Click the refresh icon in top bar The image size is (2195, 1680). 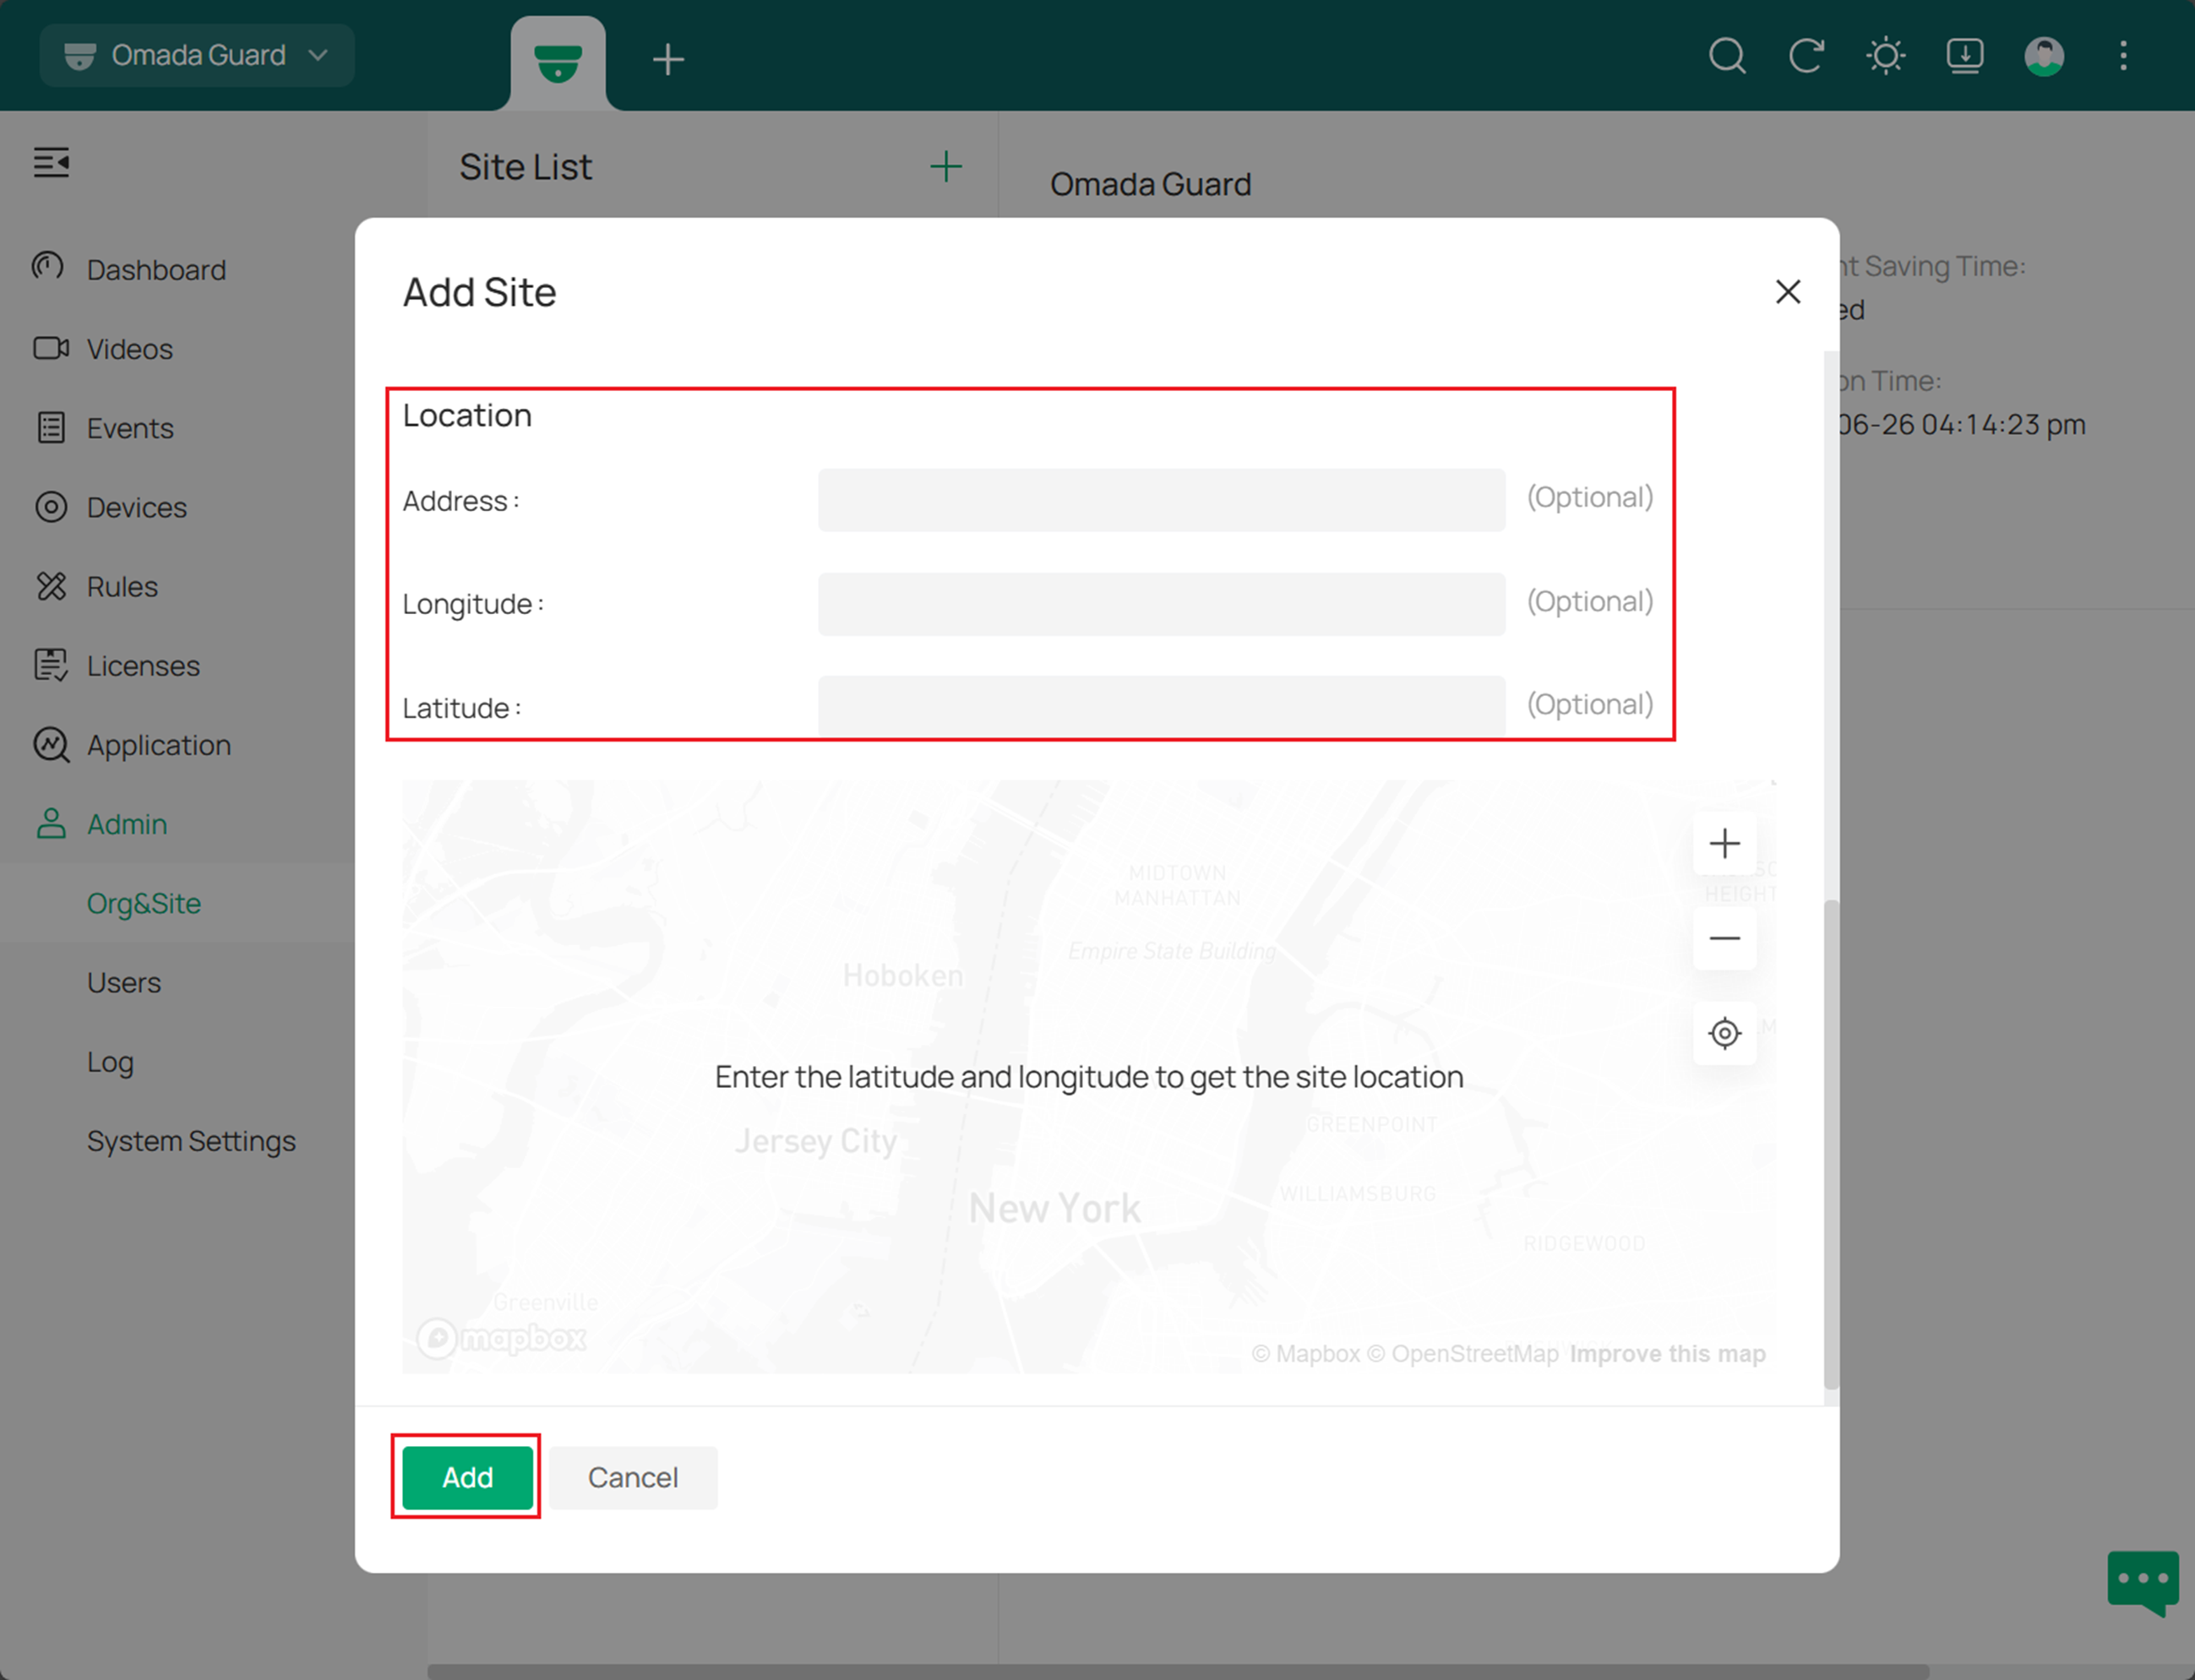pyautogui.click(x=1806, y=56)
